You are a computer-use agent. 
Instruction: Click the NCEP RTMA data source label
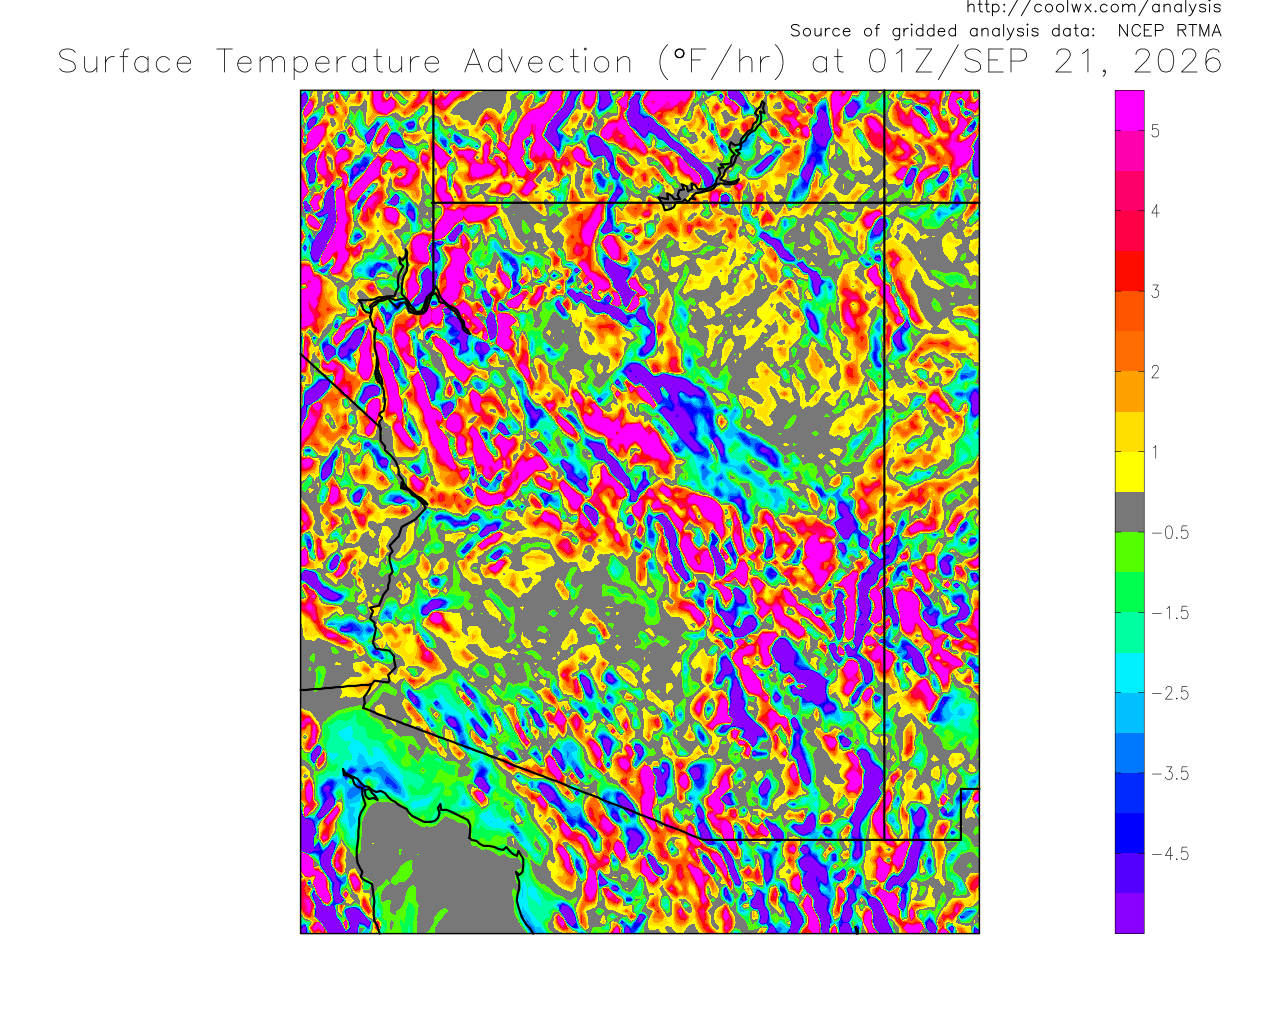point(1169,31)
